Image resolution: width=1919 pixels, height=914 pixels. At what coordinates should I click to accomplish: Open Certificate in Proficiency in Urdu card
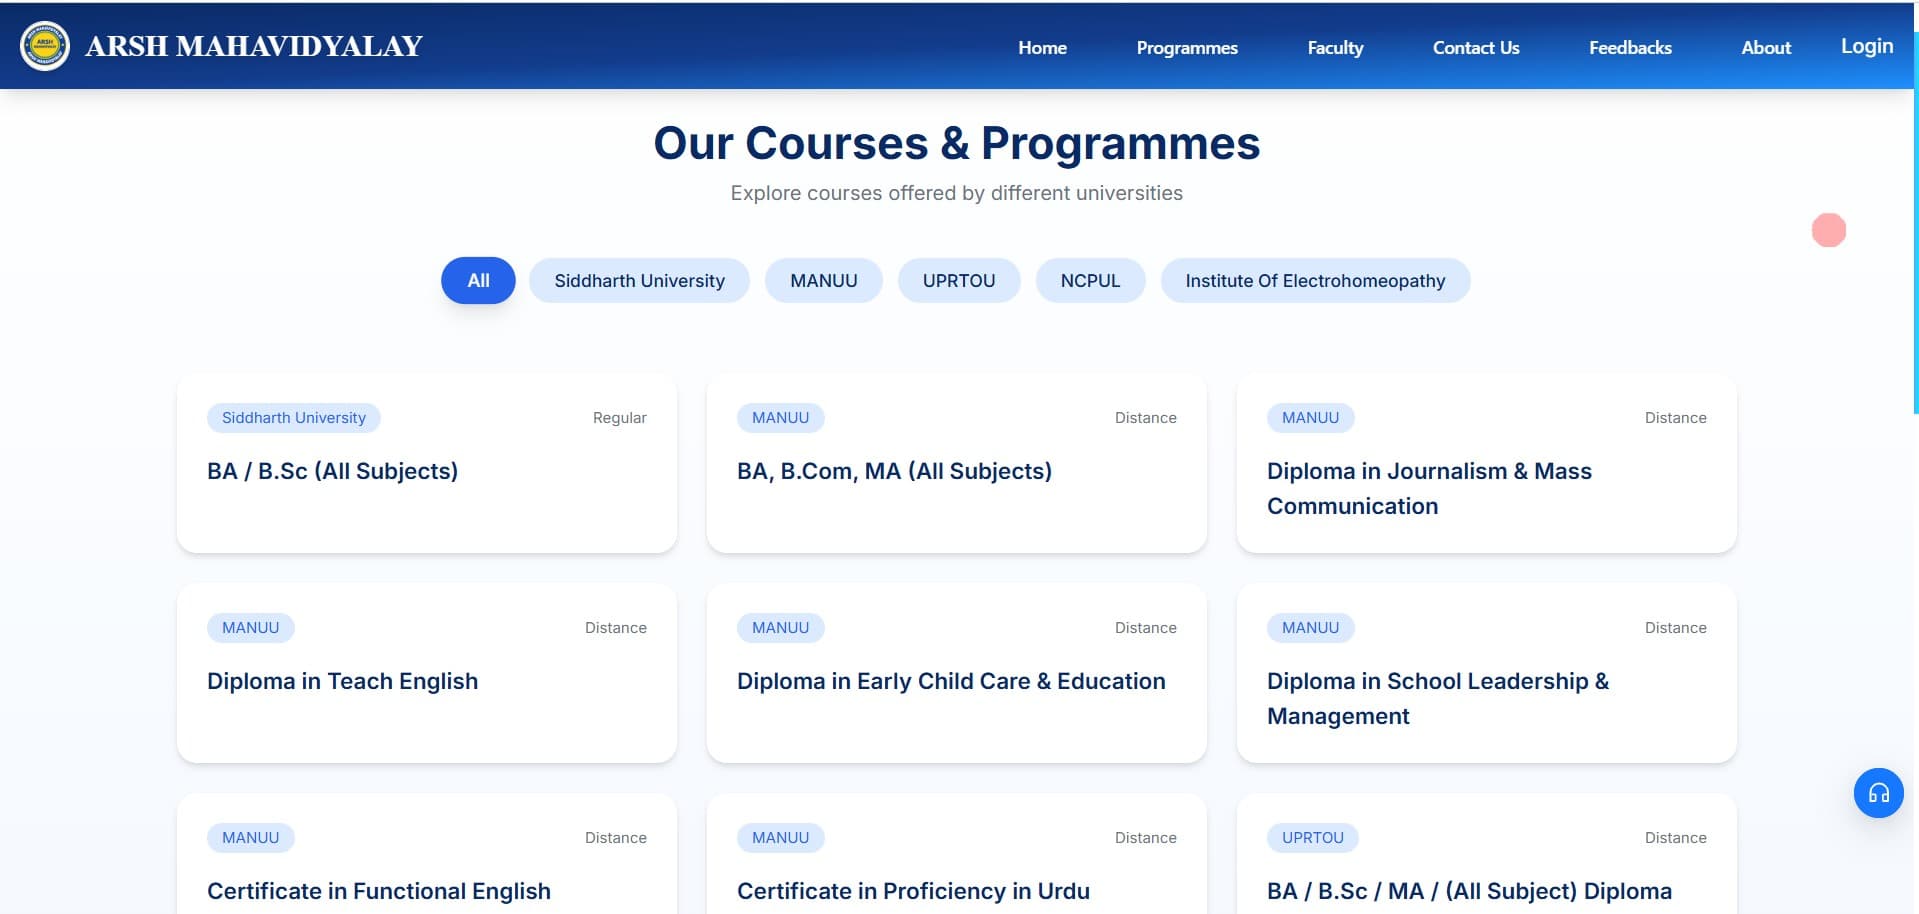click(957, 853)
